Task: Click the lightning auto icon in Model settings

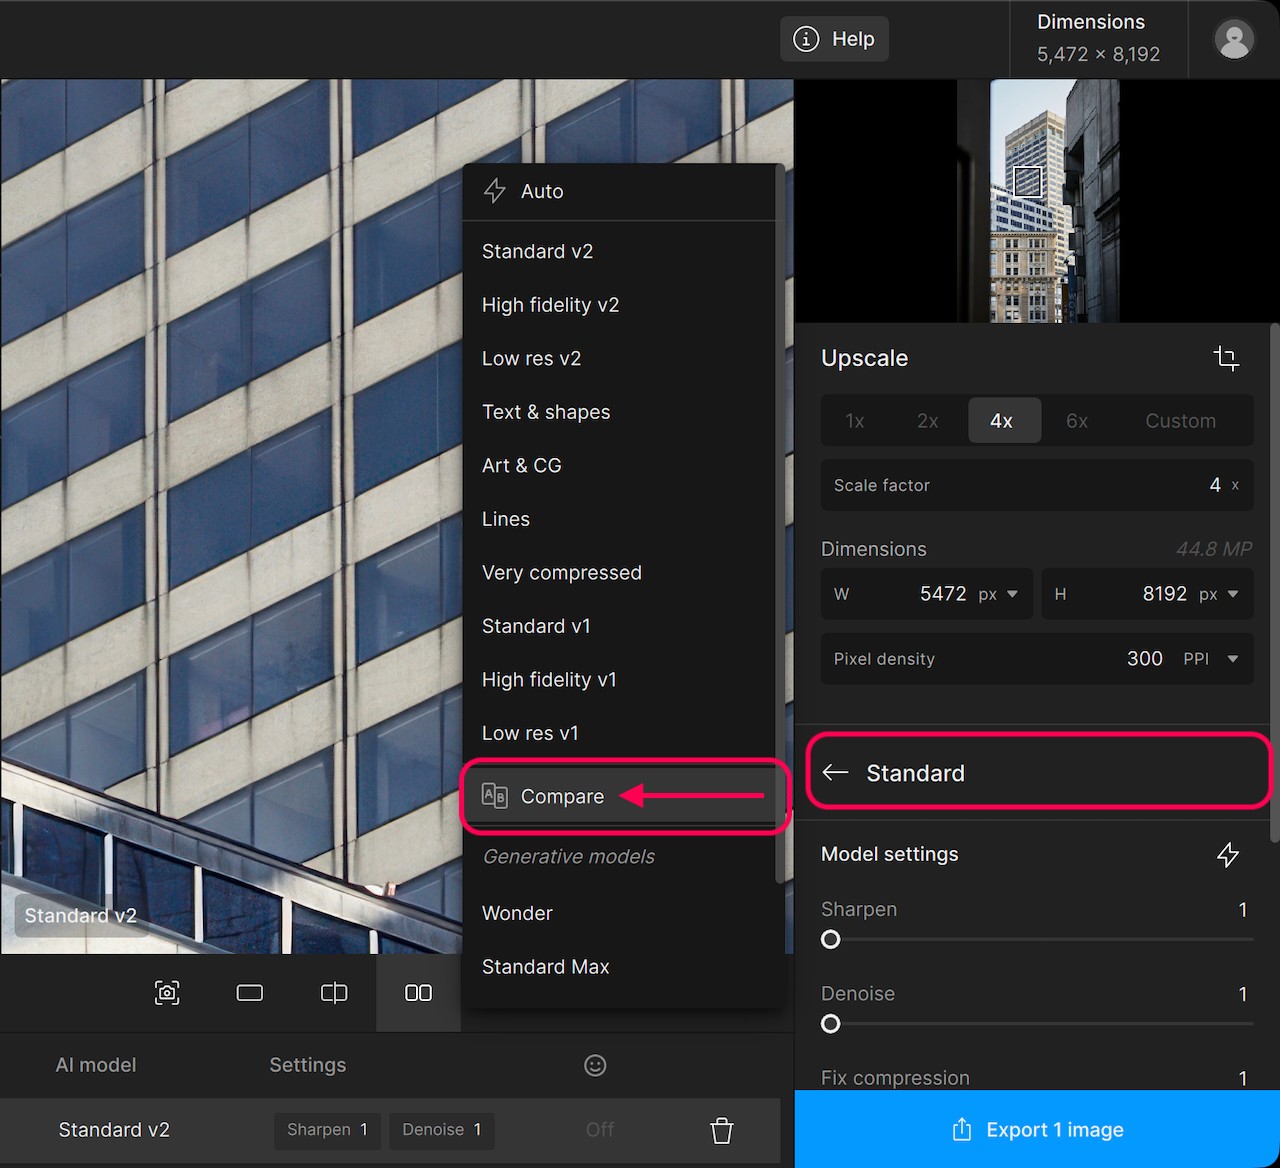Action: (x=1228, y=855)
